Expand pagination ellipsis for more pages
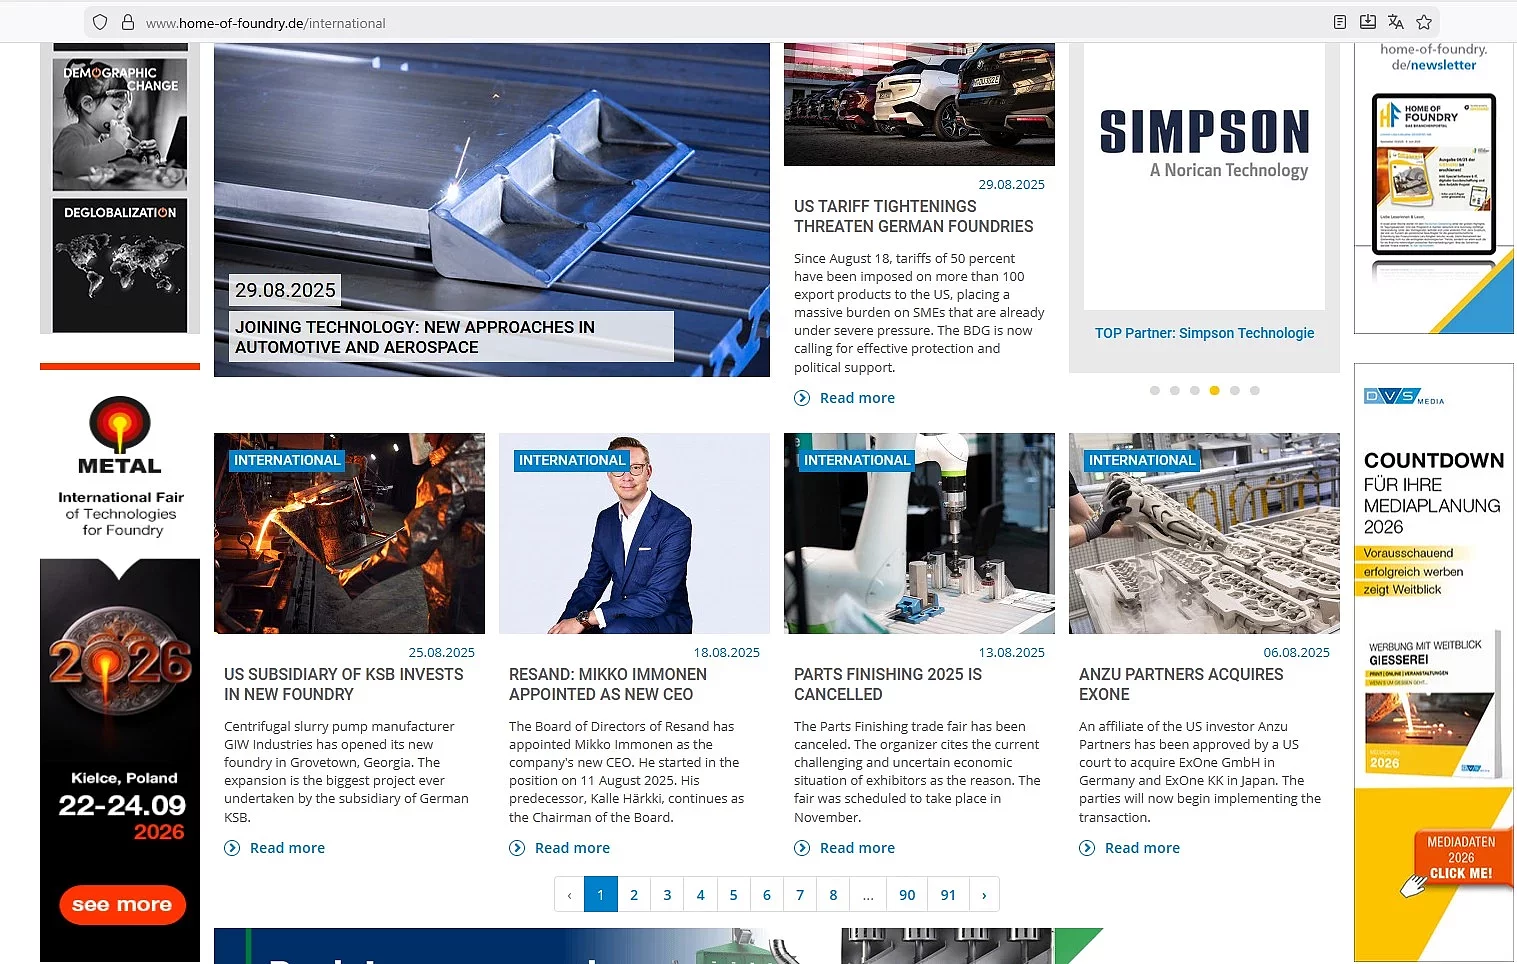The width and height of the screenshot is (1517, 964). pos(868,895)
